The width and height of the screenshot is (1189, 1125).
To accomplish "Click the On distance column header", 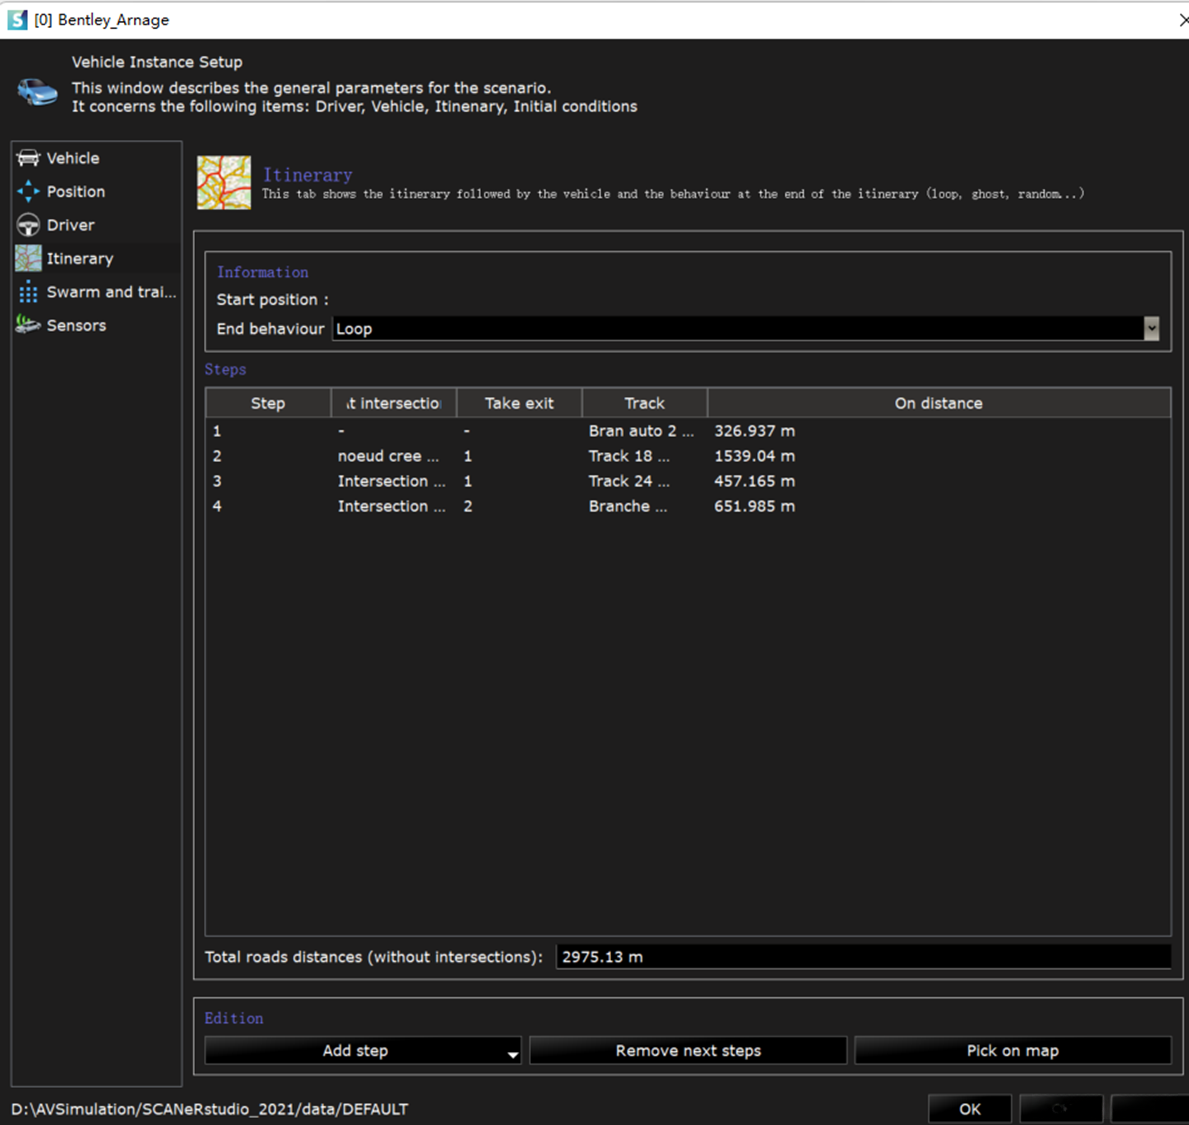I will pyautogui.click(x=939, y=403).
